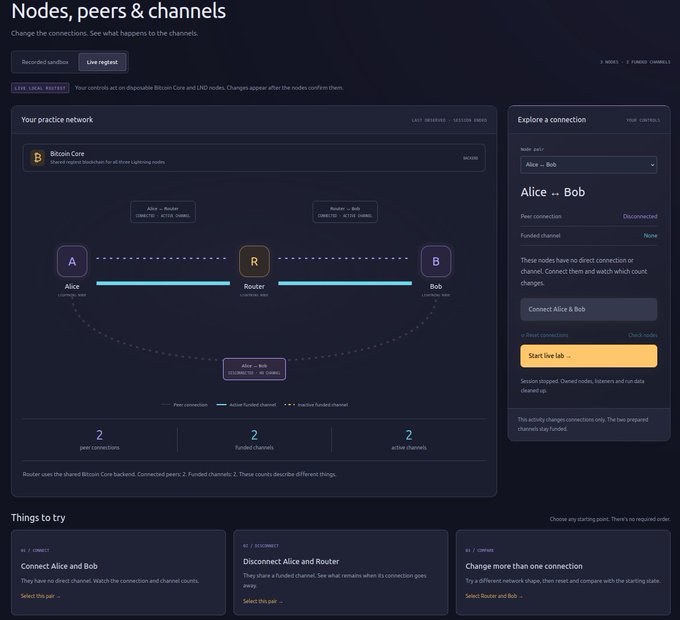Click Select this pair under Connect Alice and Bob
Viewport: 680px width, 620px height.
coord(40,596)
